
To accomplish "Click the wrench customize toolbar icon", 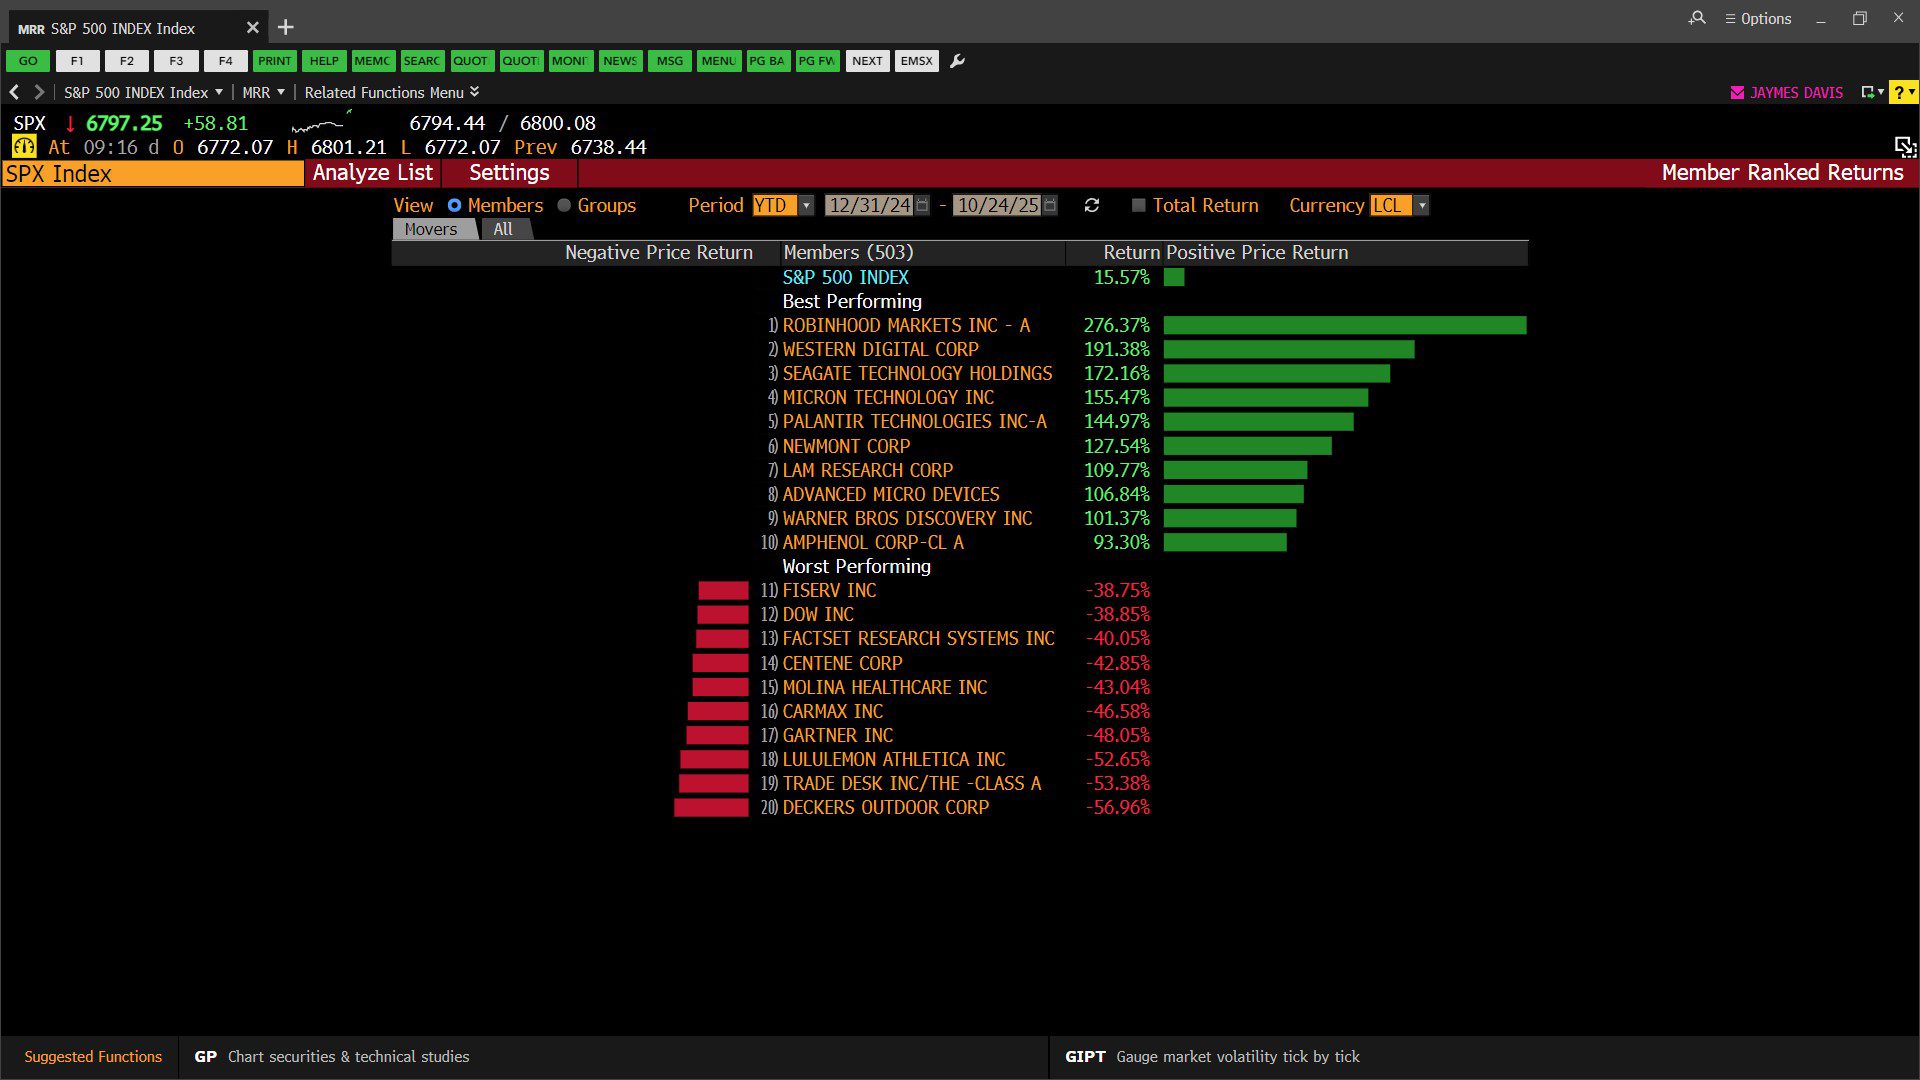I will [x=957, y=61].
